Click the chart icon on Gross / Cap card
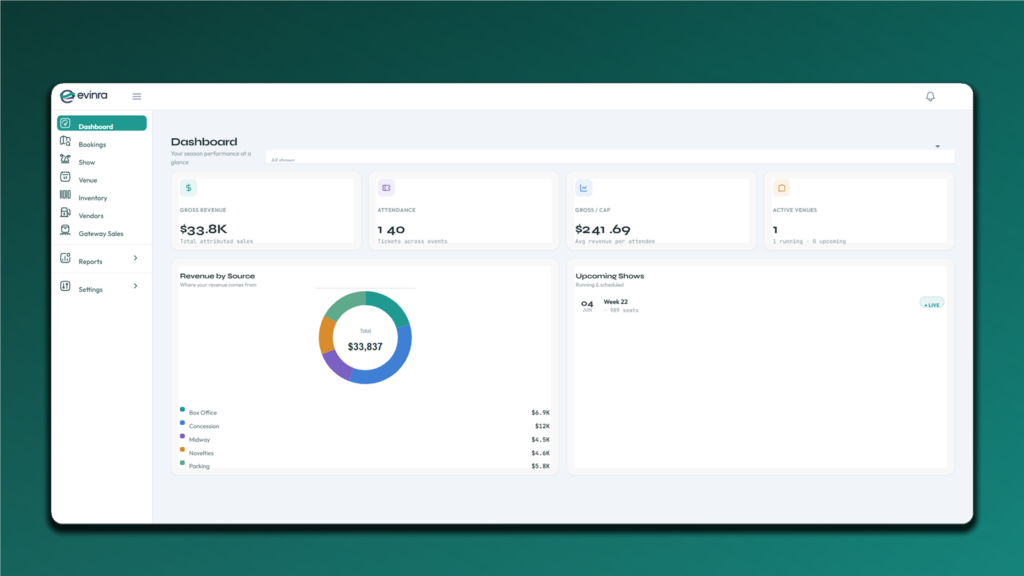The width and height of the screenshot is (1024, 576). tap(584, 188)
